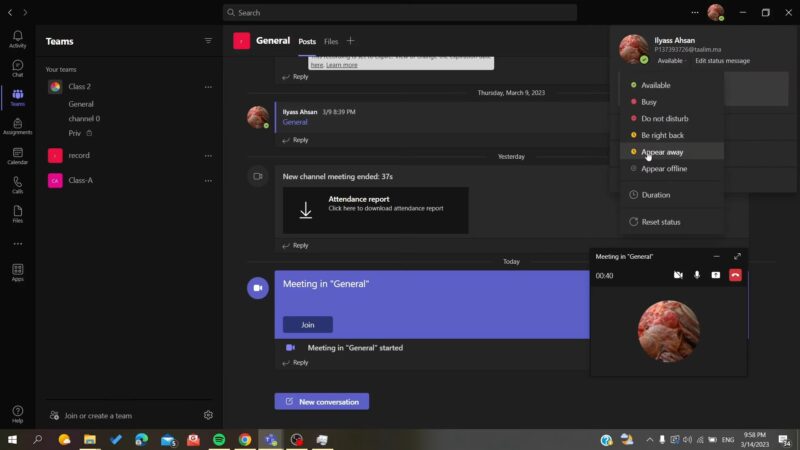Open Settings and more ellipsis in title bar

coord(695,12)
